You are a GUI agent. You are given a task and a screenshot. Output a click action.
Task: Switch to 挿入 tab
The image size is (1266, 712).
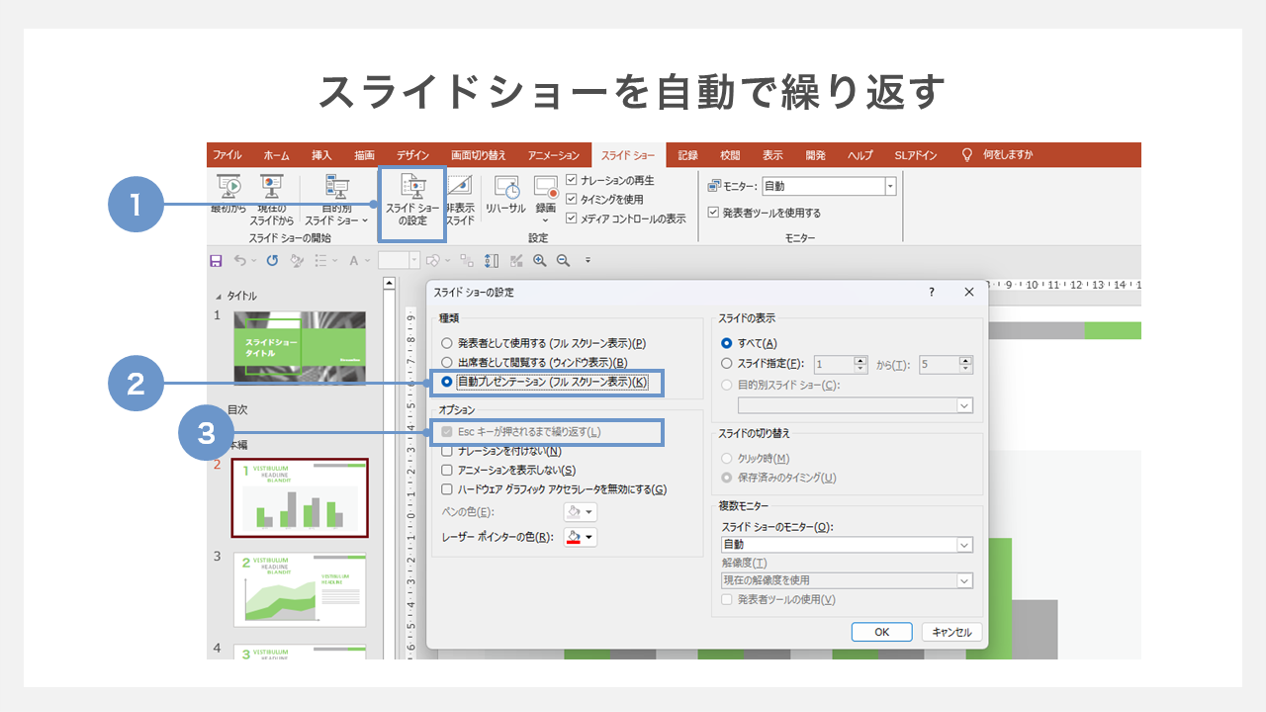tap(322, 155)
